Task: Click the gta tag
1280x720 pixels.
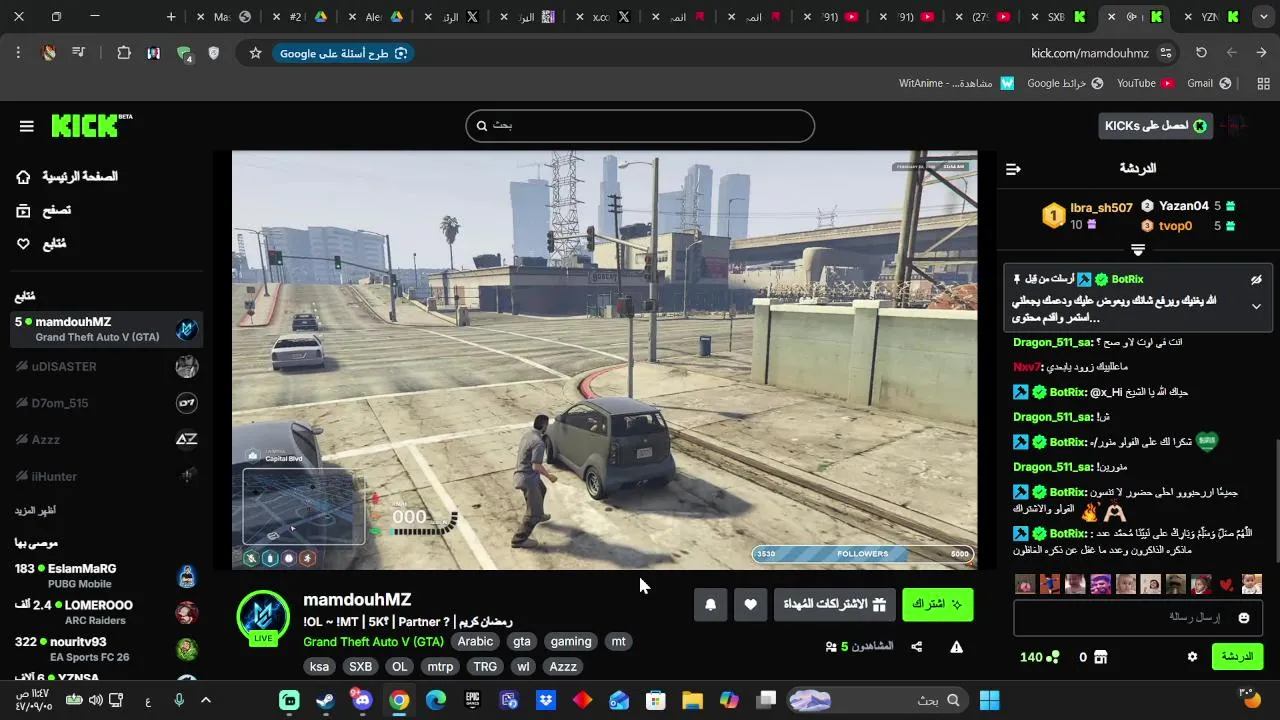Action: tap(521, 642)
